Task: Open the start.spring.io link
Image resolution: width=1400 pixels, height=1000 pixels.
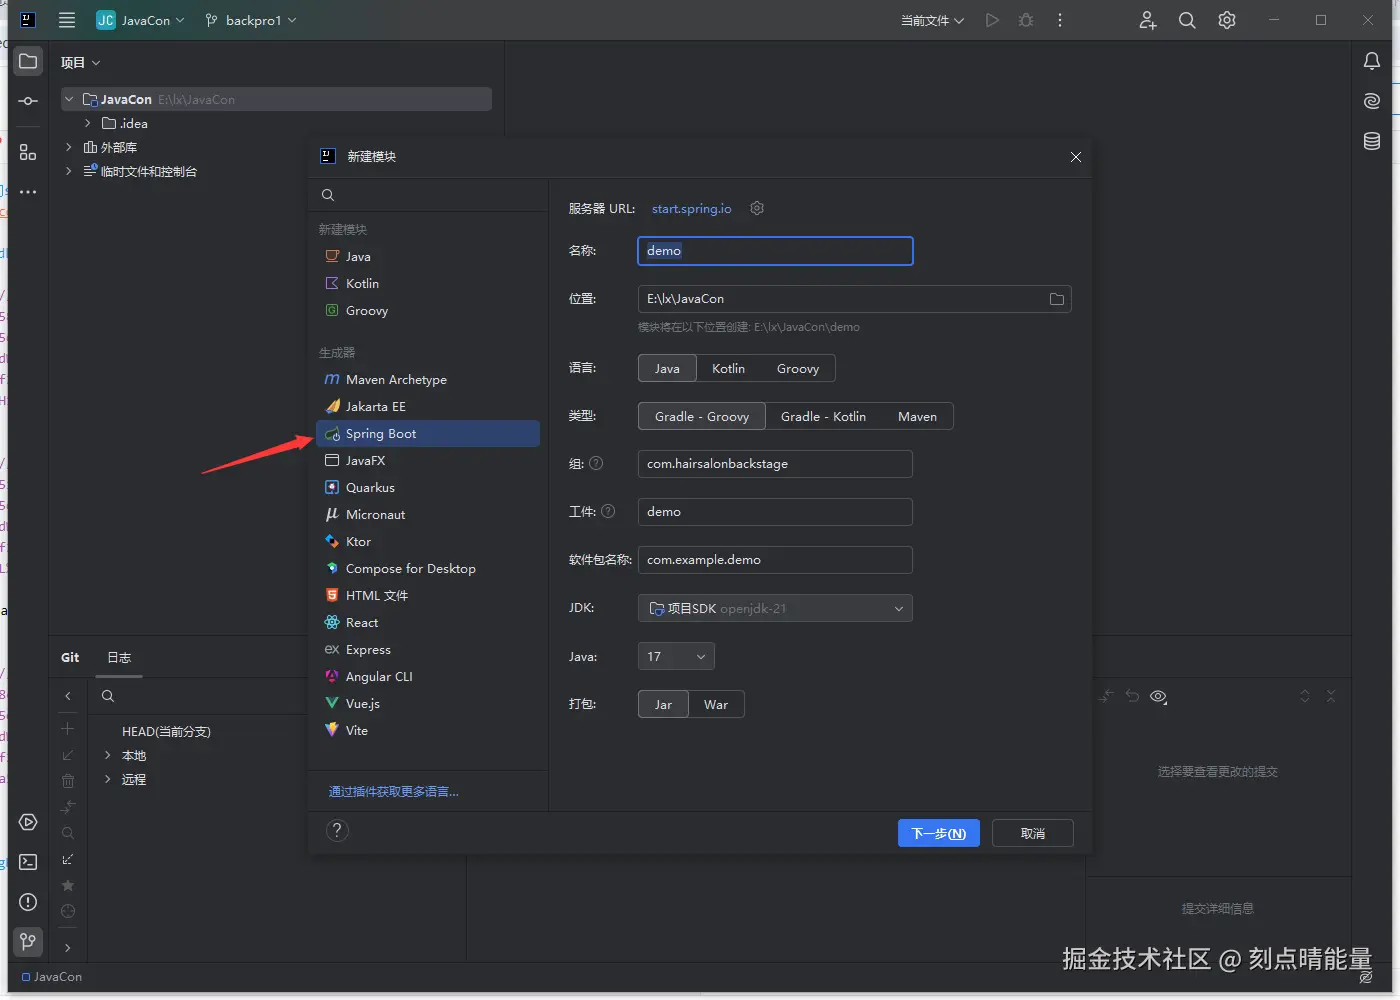Action: pyautogui.click(x=692, y=208)
